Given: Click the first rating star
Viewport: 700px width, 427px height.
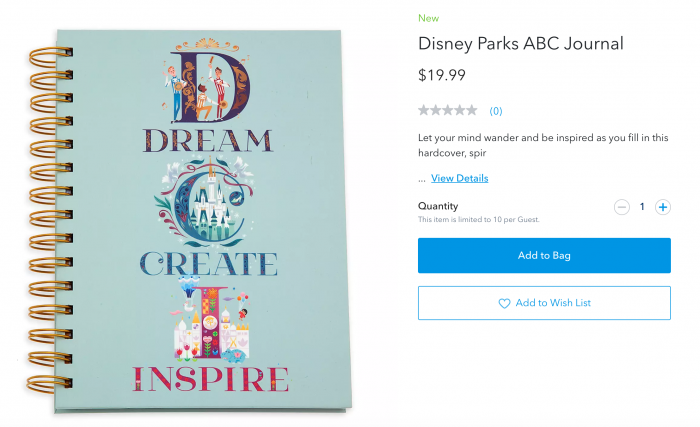Looking at the screenshot, I should pyautogui.click(x=424, y=110).
